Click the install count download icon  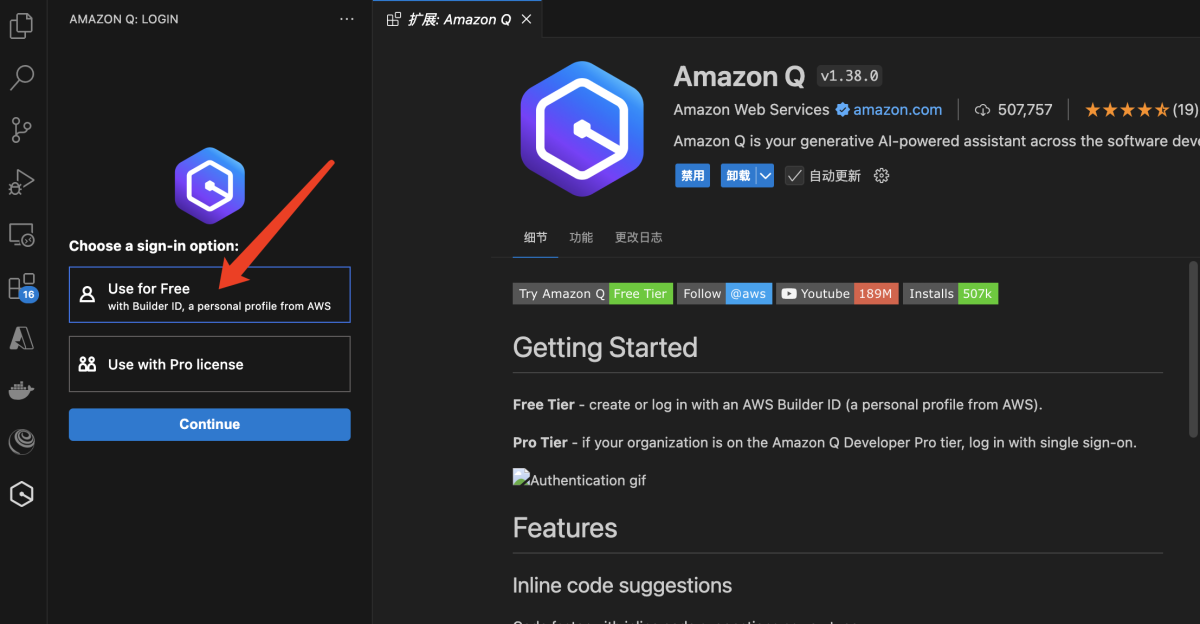982,110
